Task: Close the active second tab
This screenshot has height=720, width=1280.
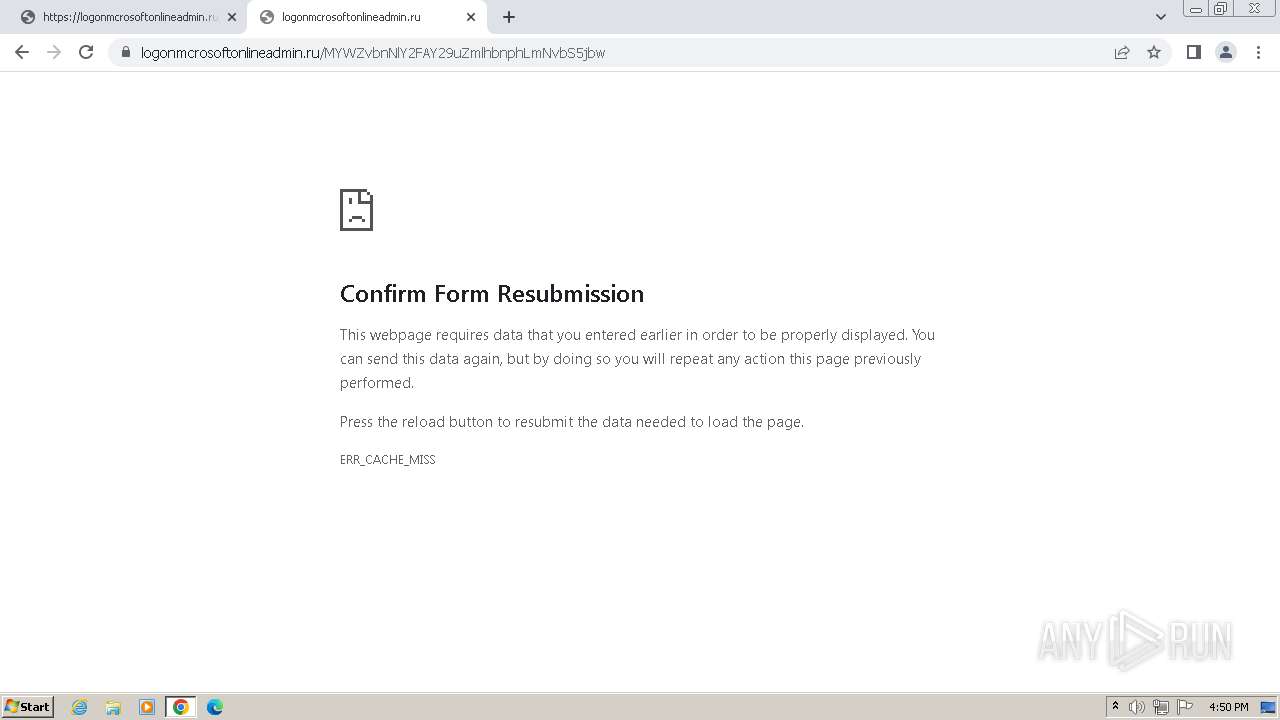Action: coord(471,17)
